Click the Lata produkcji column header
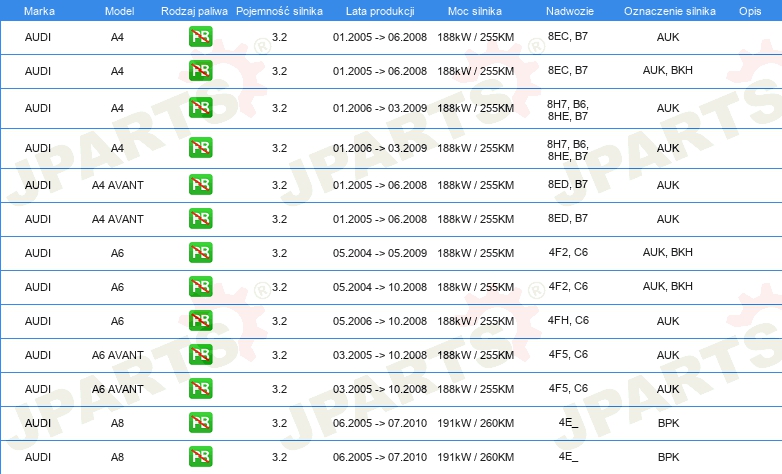This screenshot has height=474, width=782. point(380,11)
